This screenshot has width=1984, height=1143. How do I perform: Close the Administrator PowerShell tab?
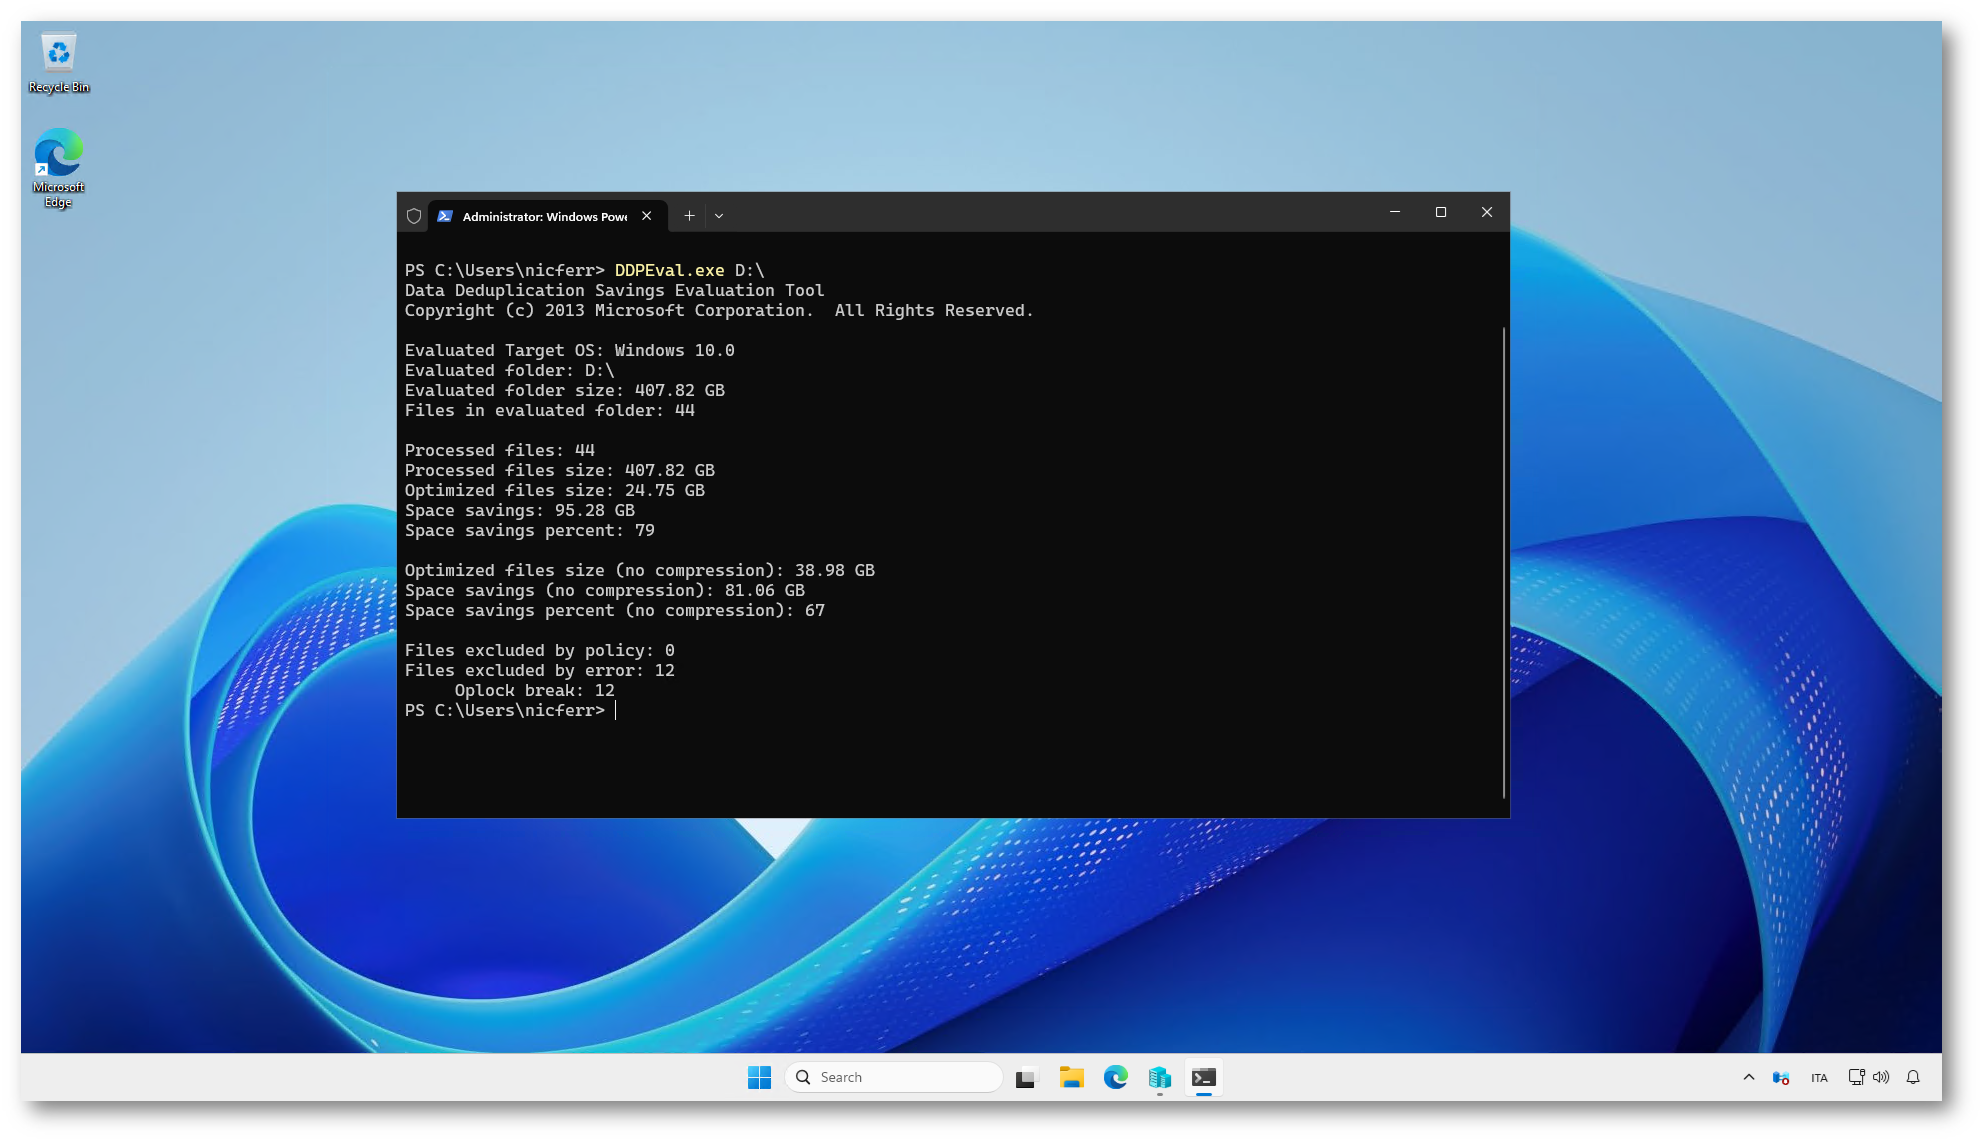[647, 216]
